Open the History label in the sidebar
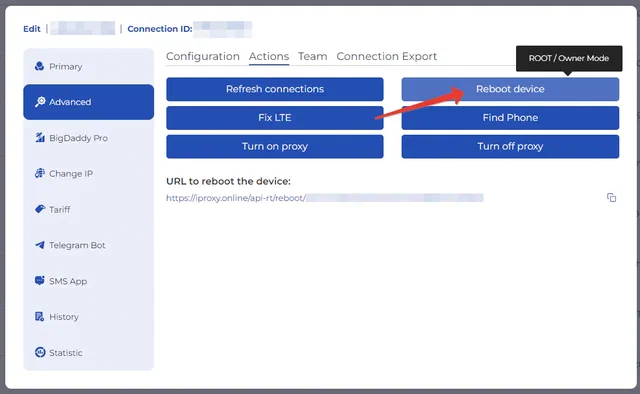 64,317
